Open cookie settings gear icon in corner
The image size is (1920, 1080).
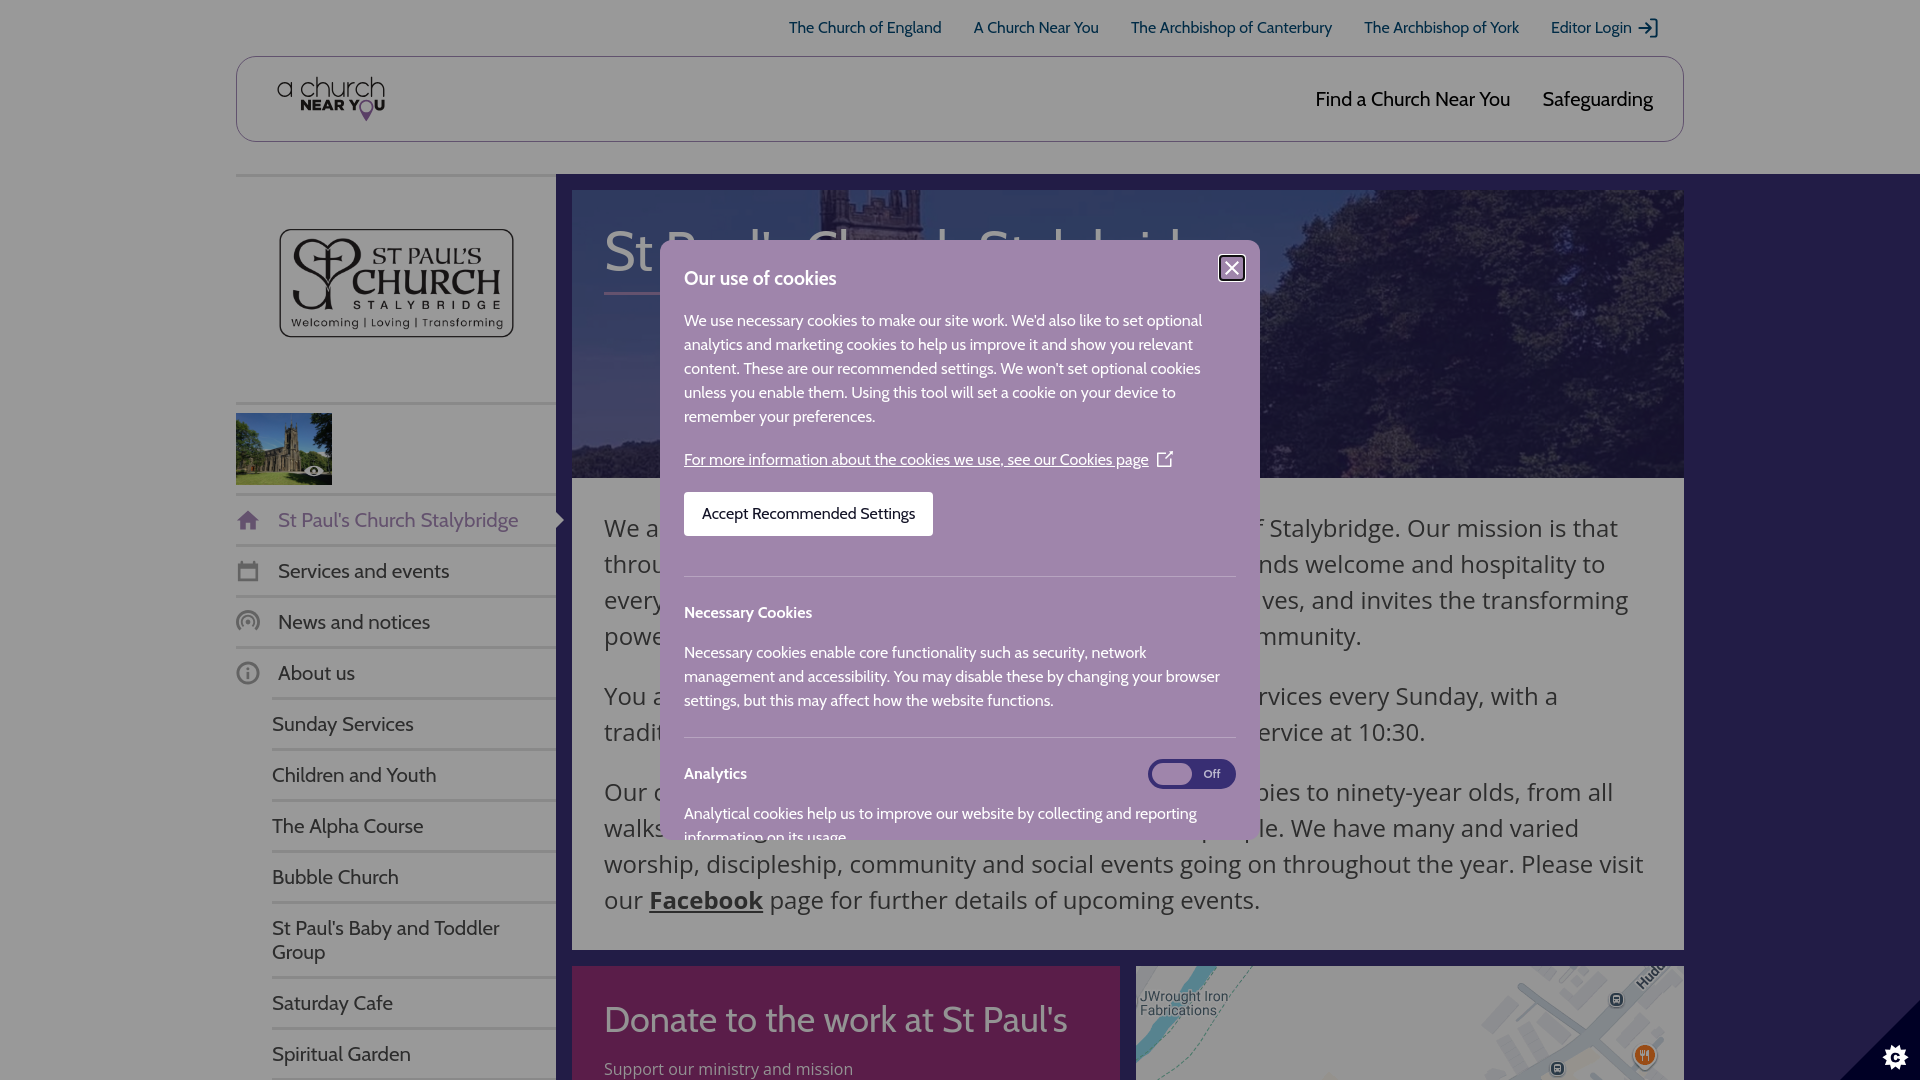click(1894, 1056)
